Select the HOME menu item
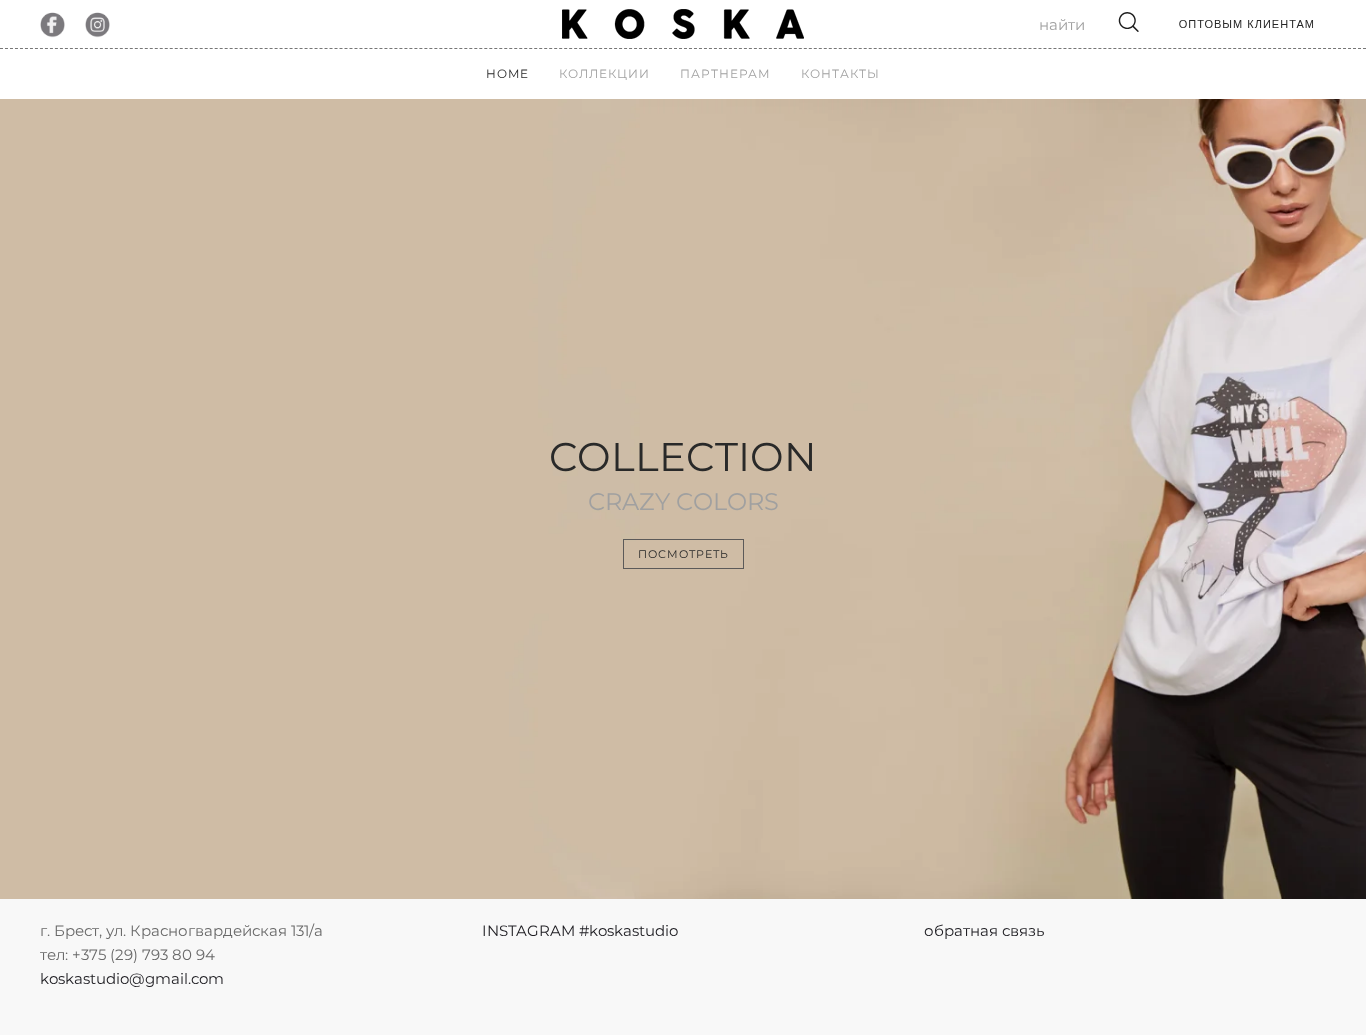 point(507,74)
